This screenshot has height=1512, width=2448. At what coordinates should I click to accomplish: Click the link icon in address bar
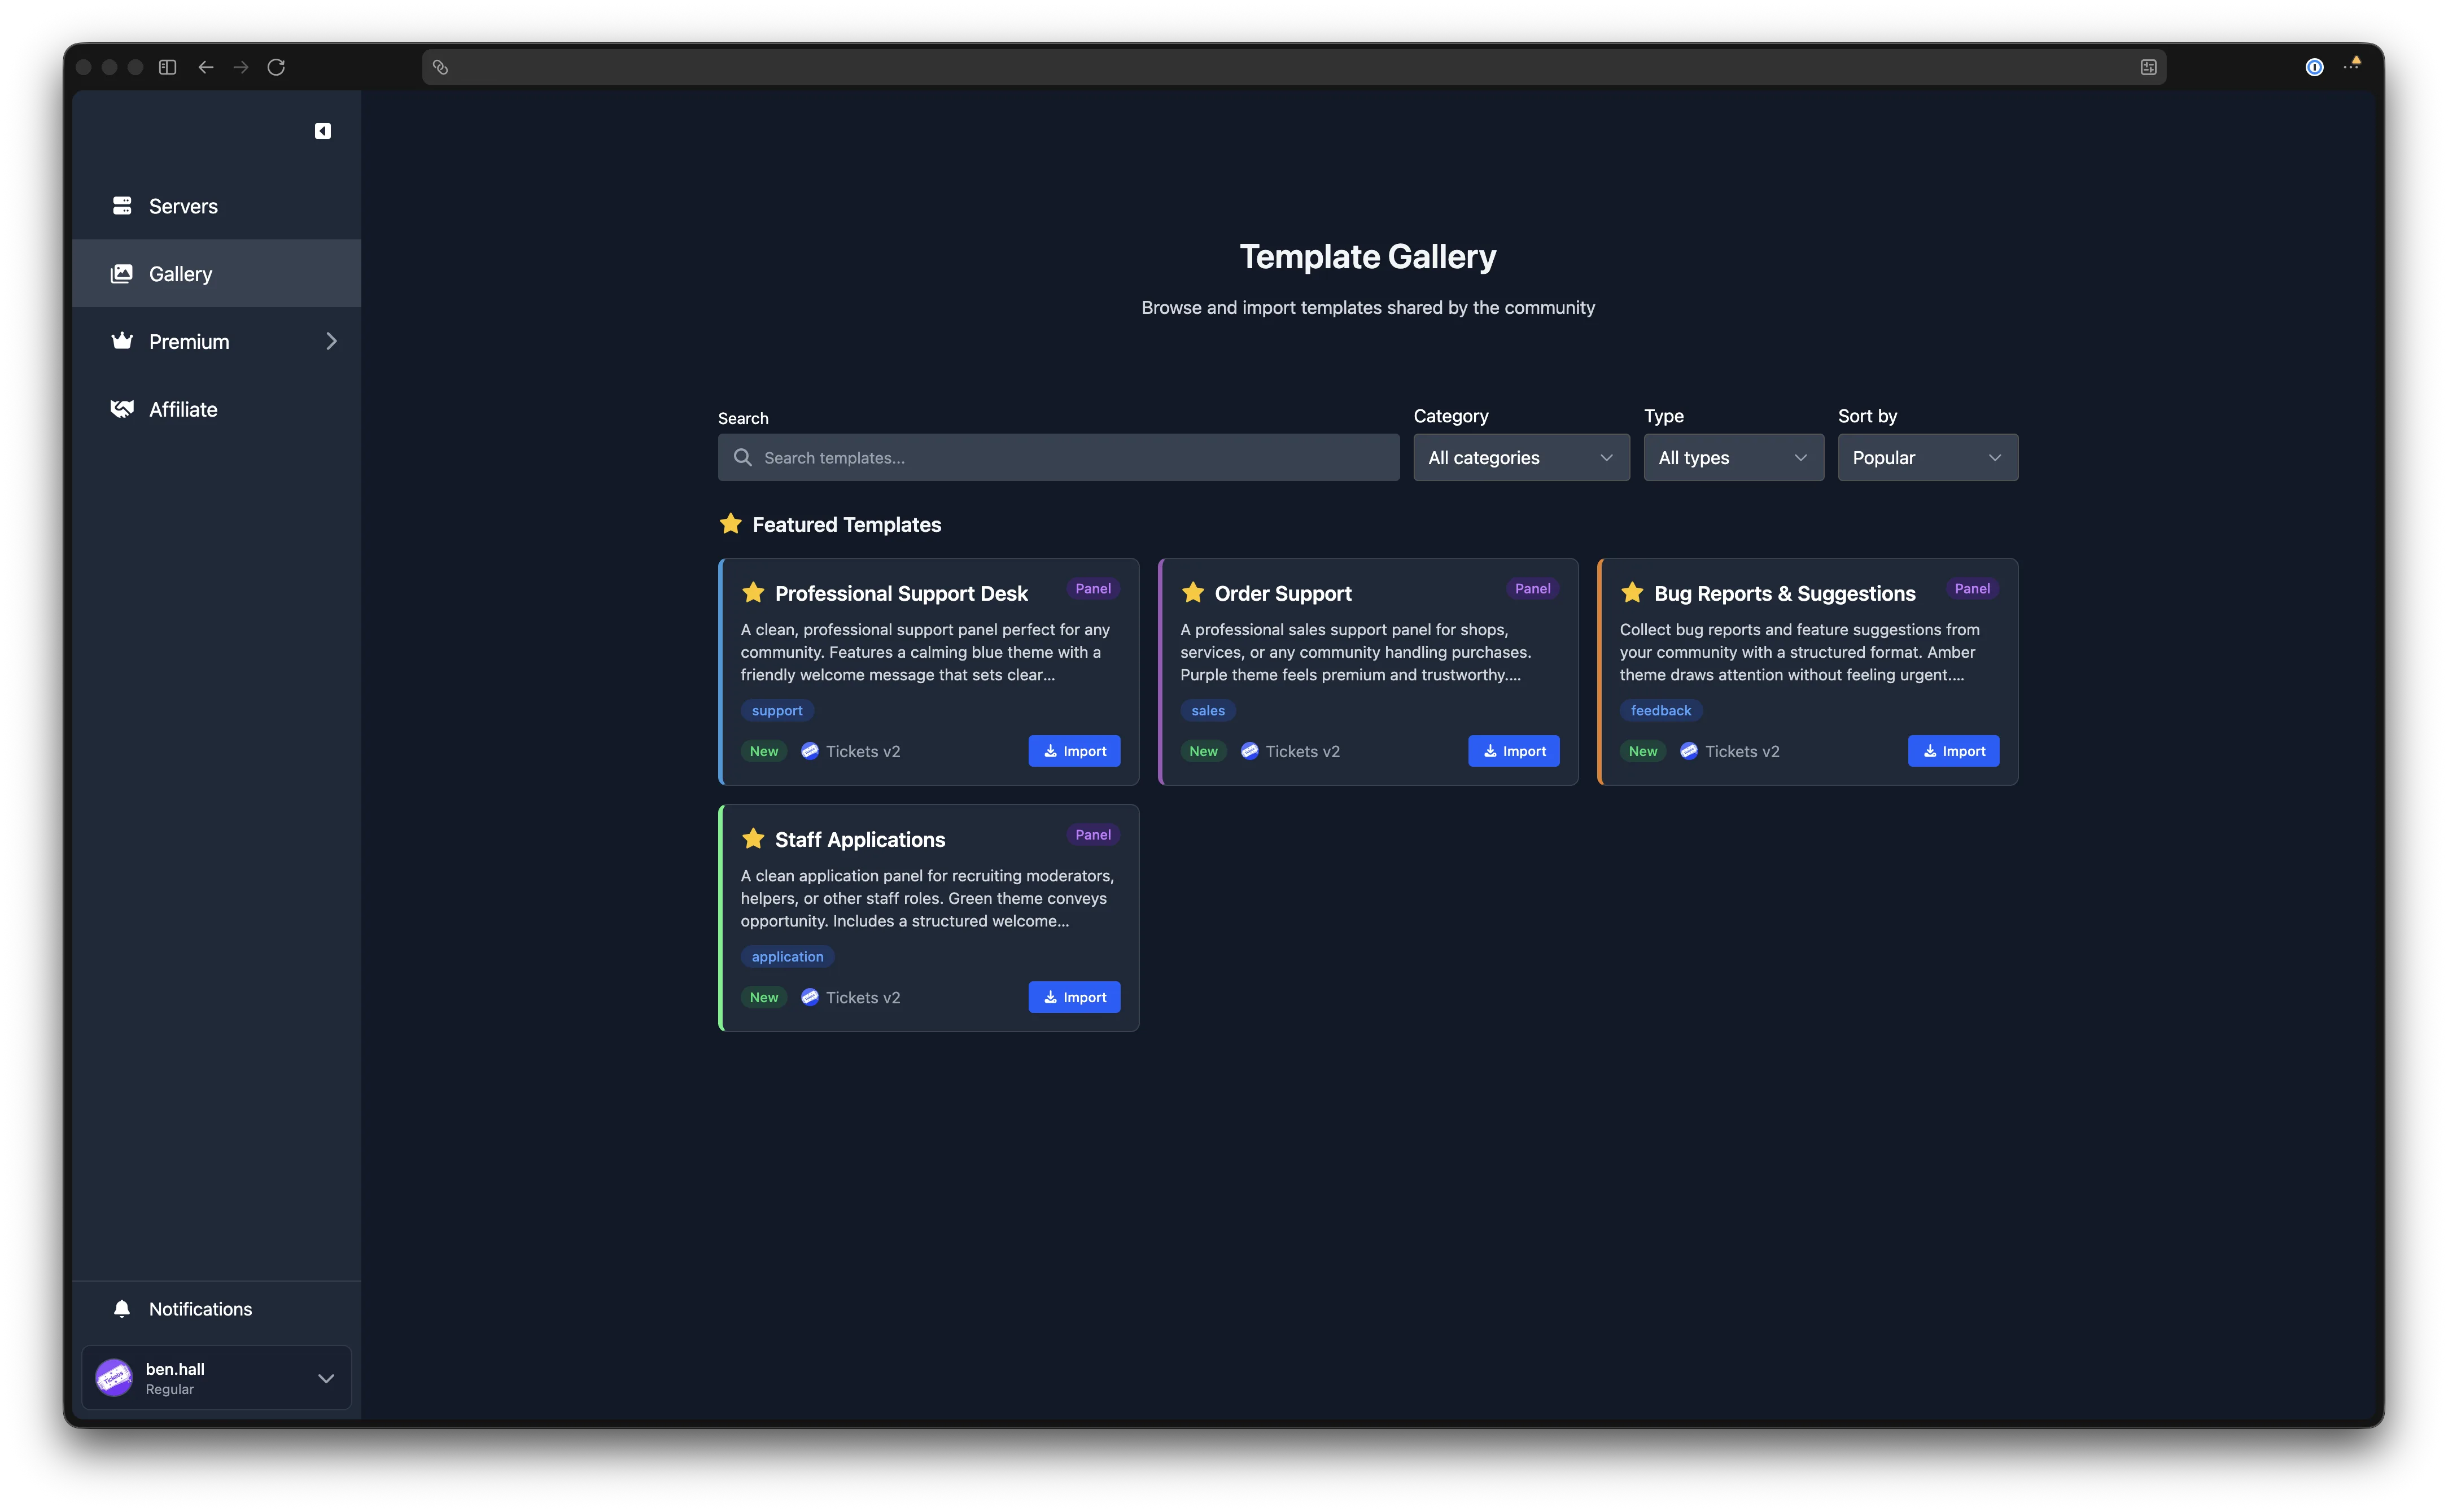pyautogui.click(x=440, y=67)
